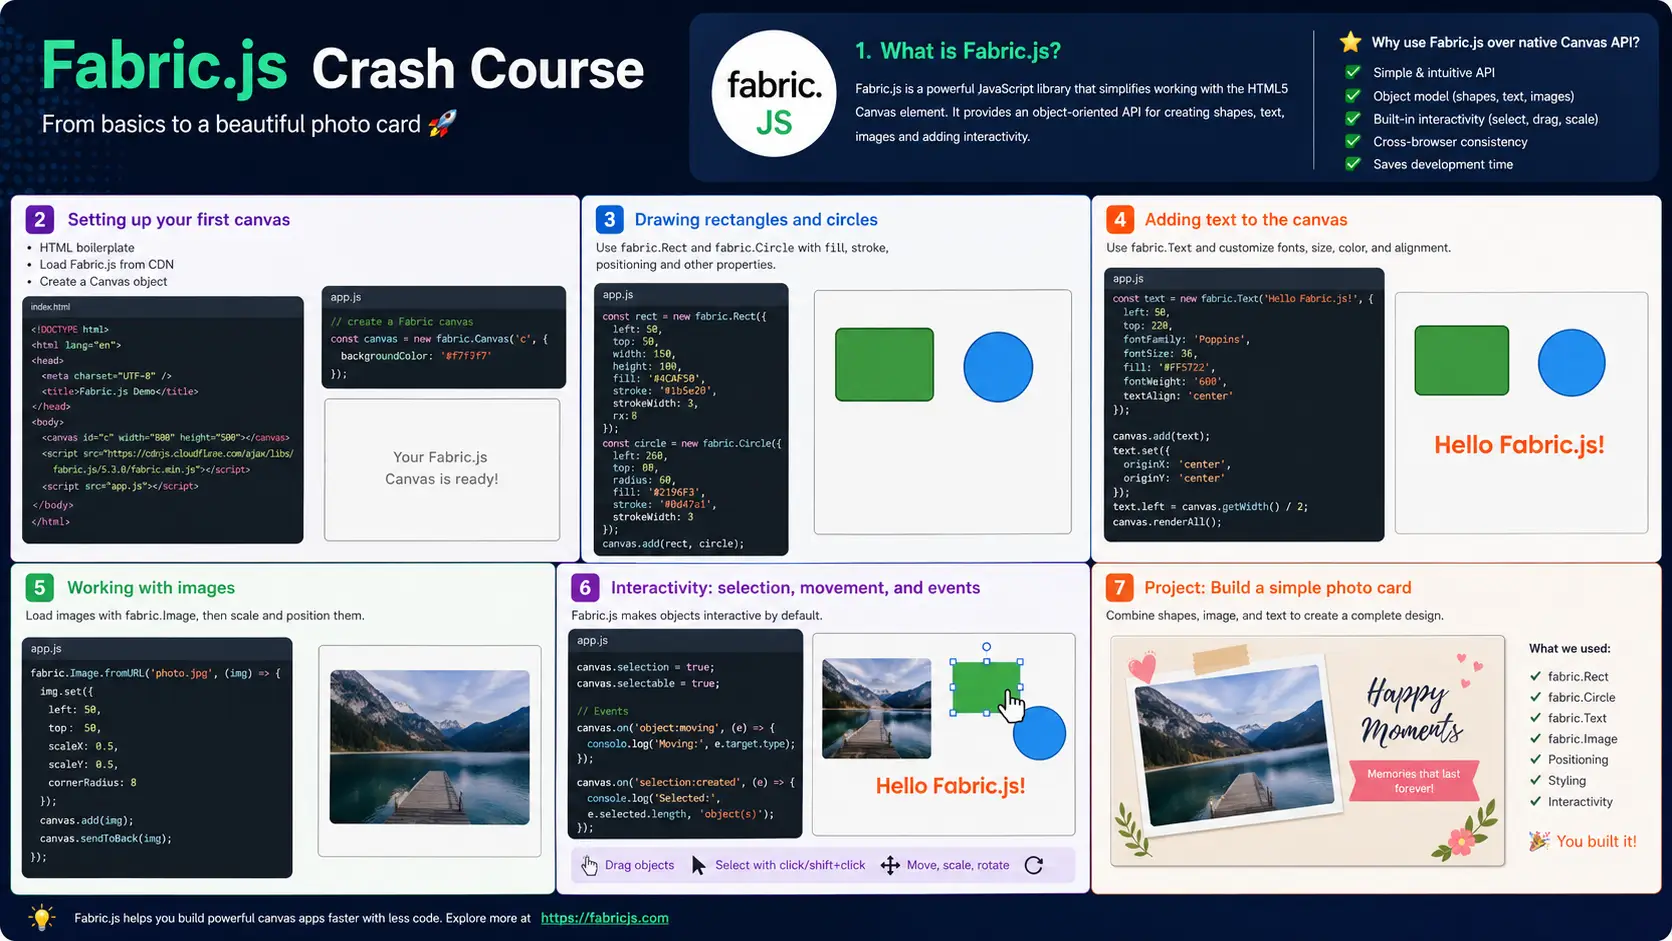The image size is (1672, 941).
Task: Click the 'HTML boilerplate' bullet
Action: coord(87,247)
